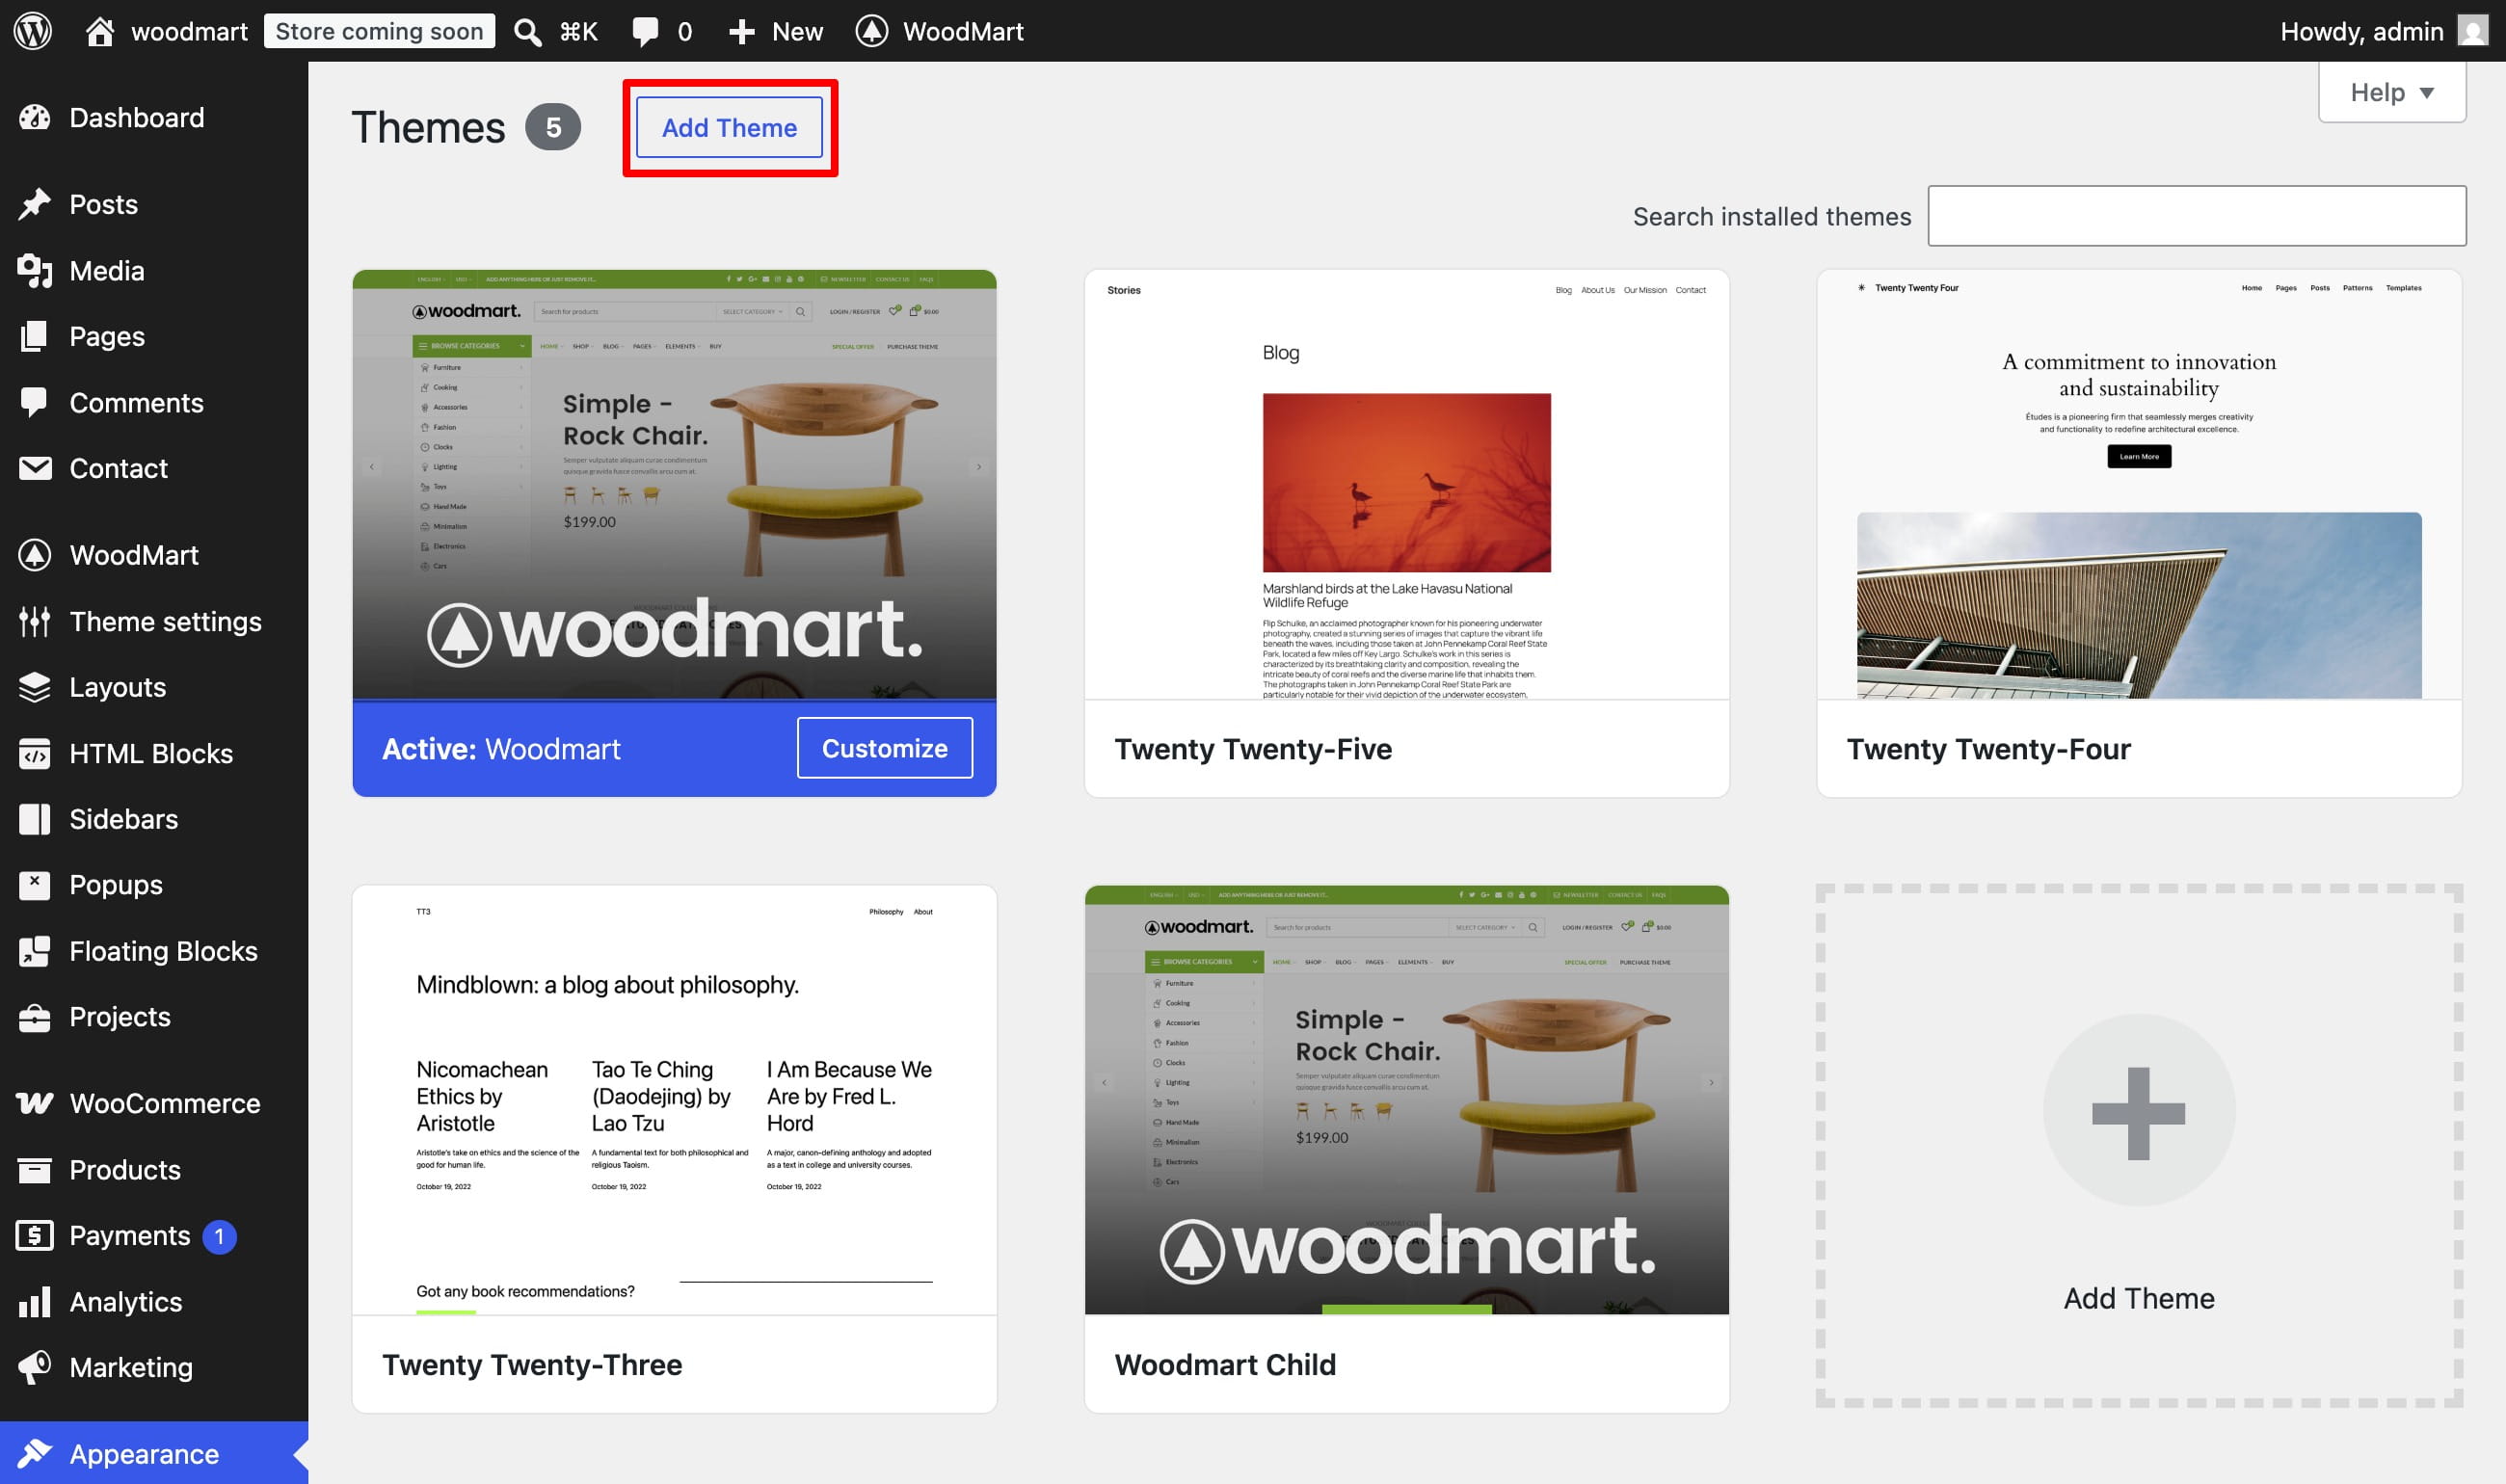Focus the Search installed themes field
The width and height of the screenshot is (2506, 1484).
[x=2196, y=216]
